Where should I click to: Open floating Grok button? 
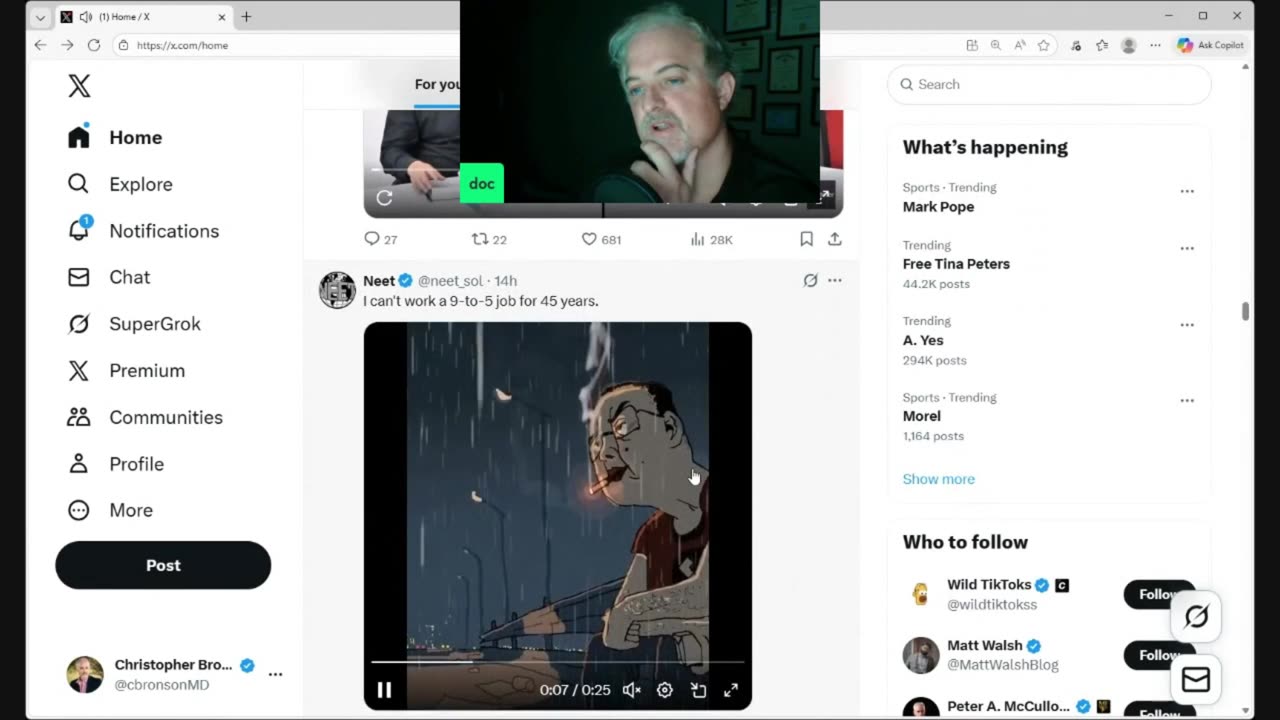[1196, 617]
